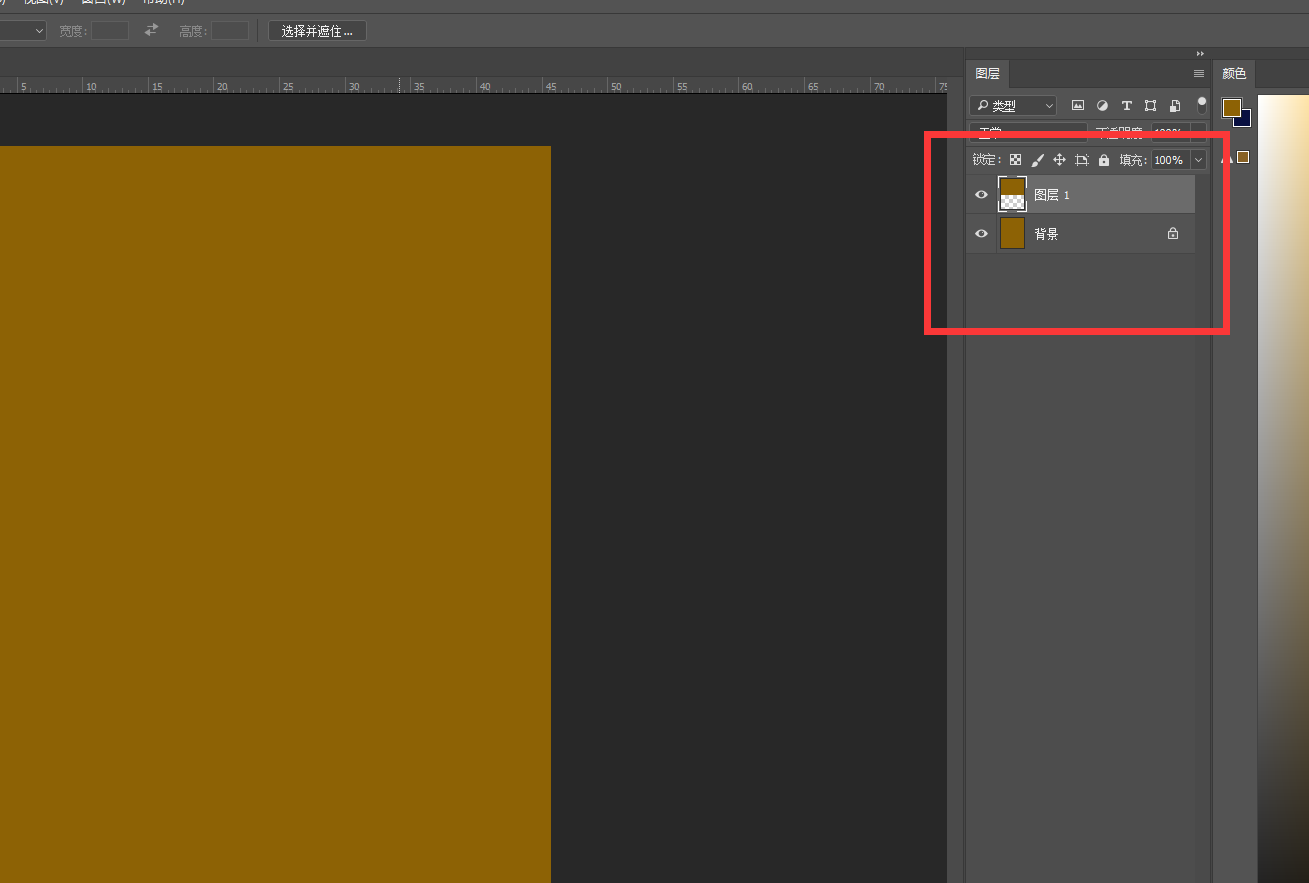Click the background color swatch
Viewport: 1309px width, 883px height.
(1245, 120)
